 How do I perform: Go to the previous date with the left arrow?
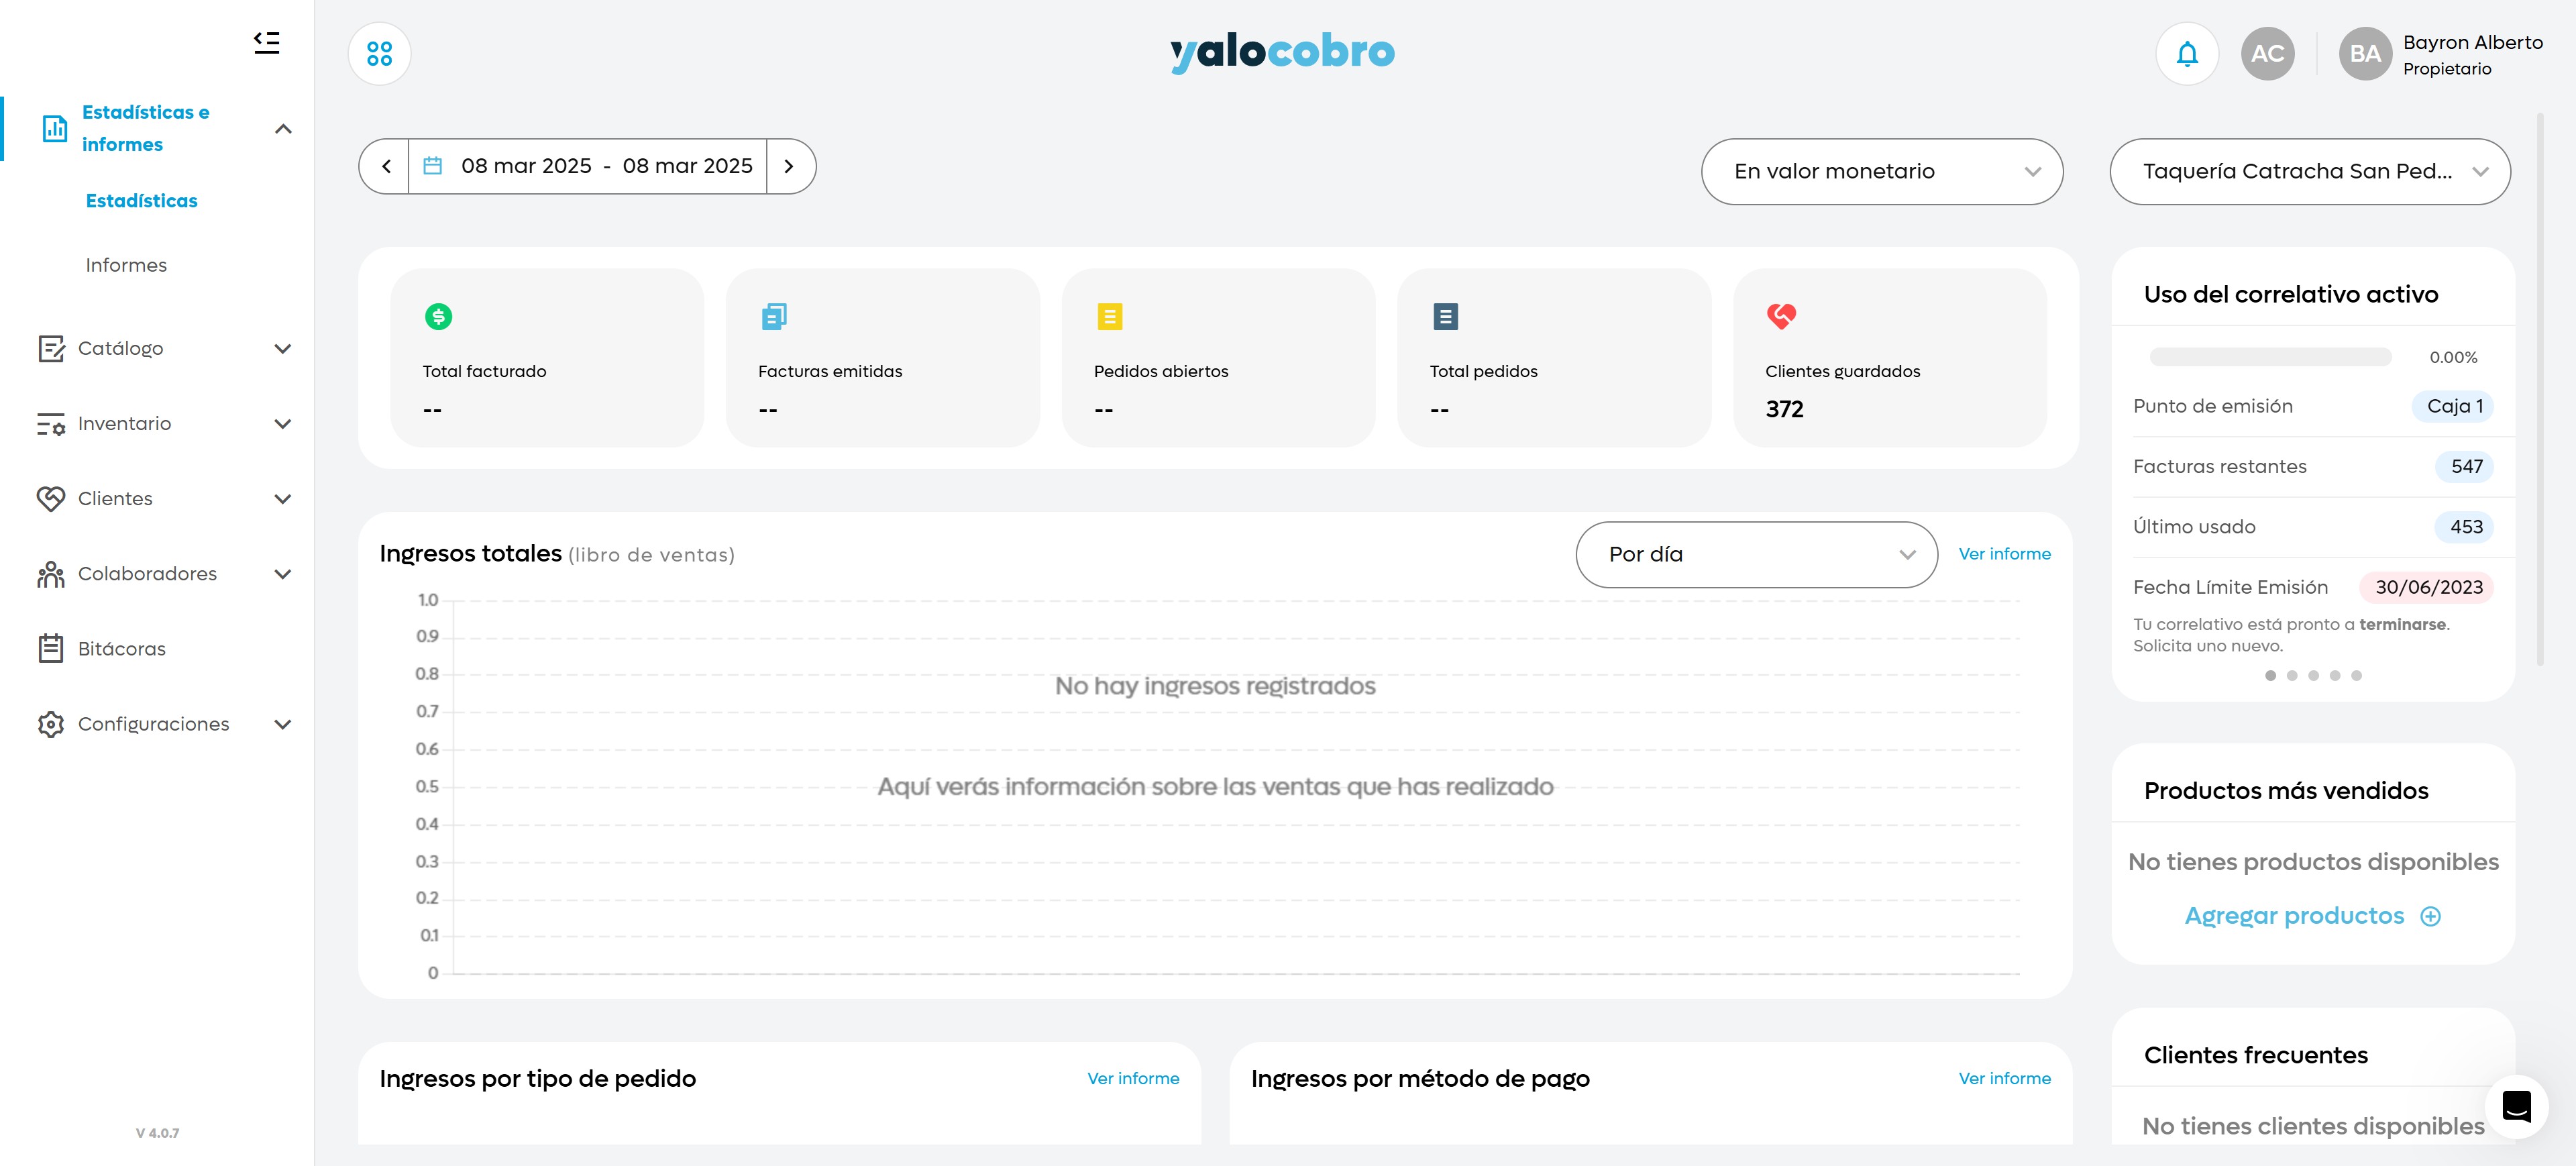click(x=386, y=166)
